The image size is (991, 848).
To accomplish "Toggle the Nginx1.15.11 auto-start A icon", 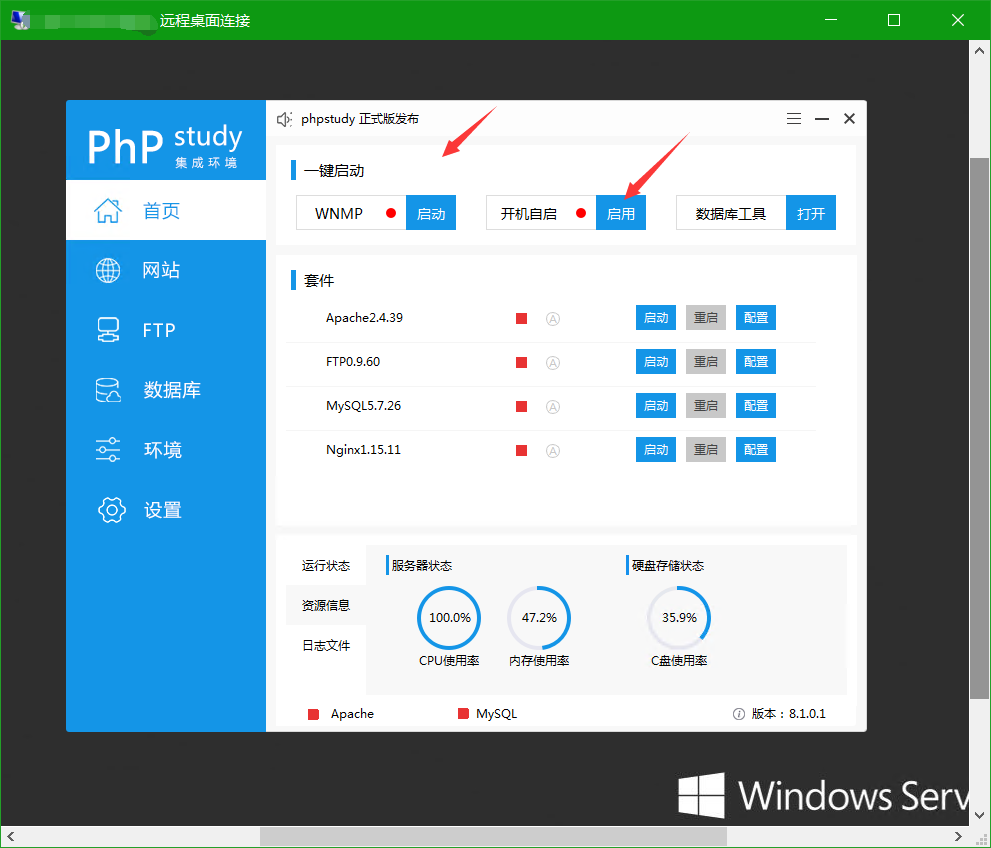I will [x=553, y=451].
